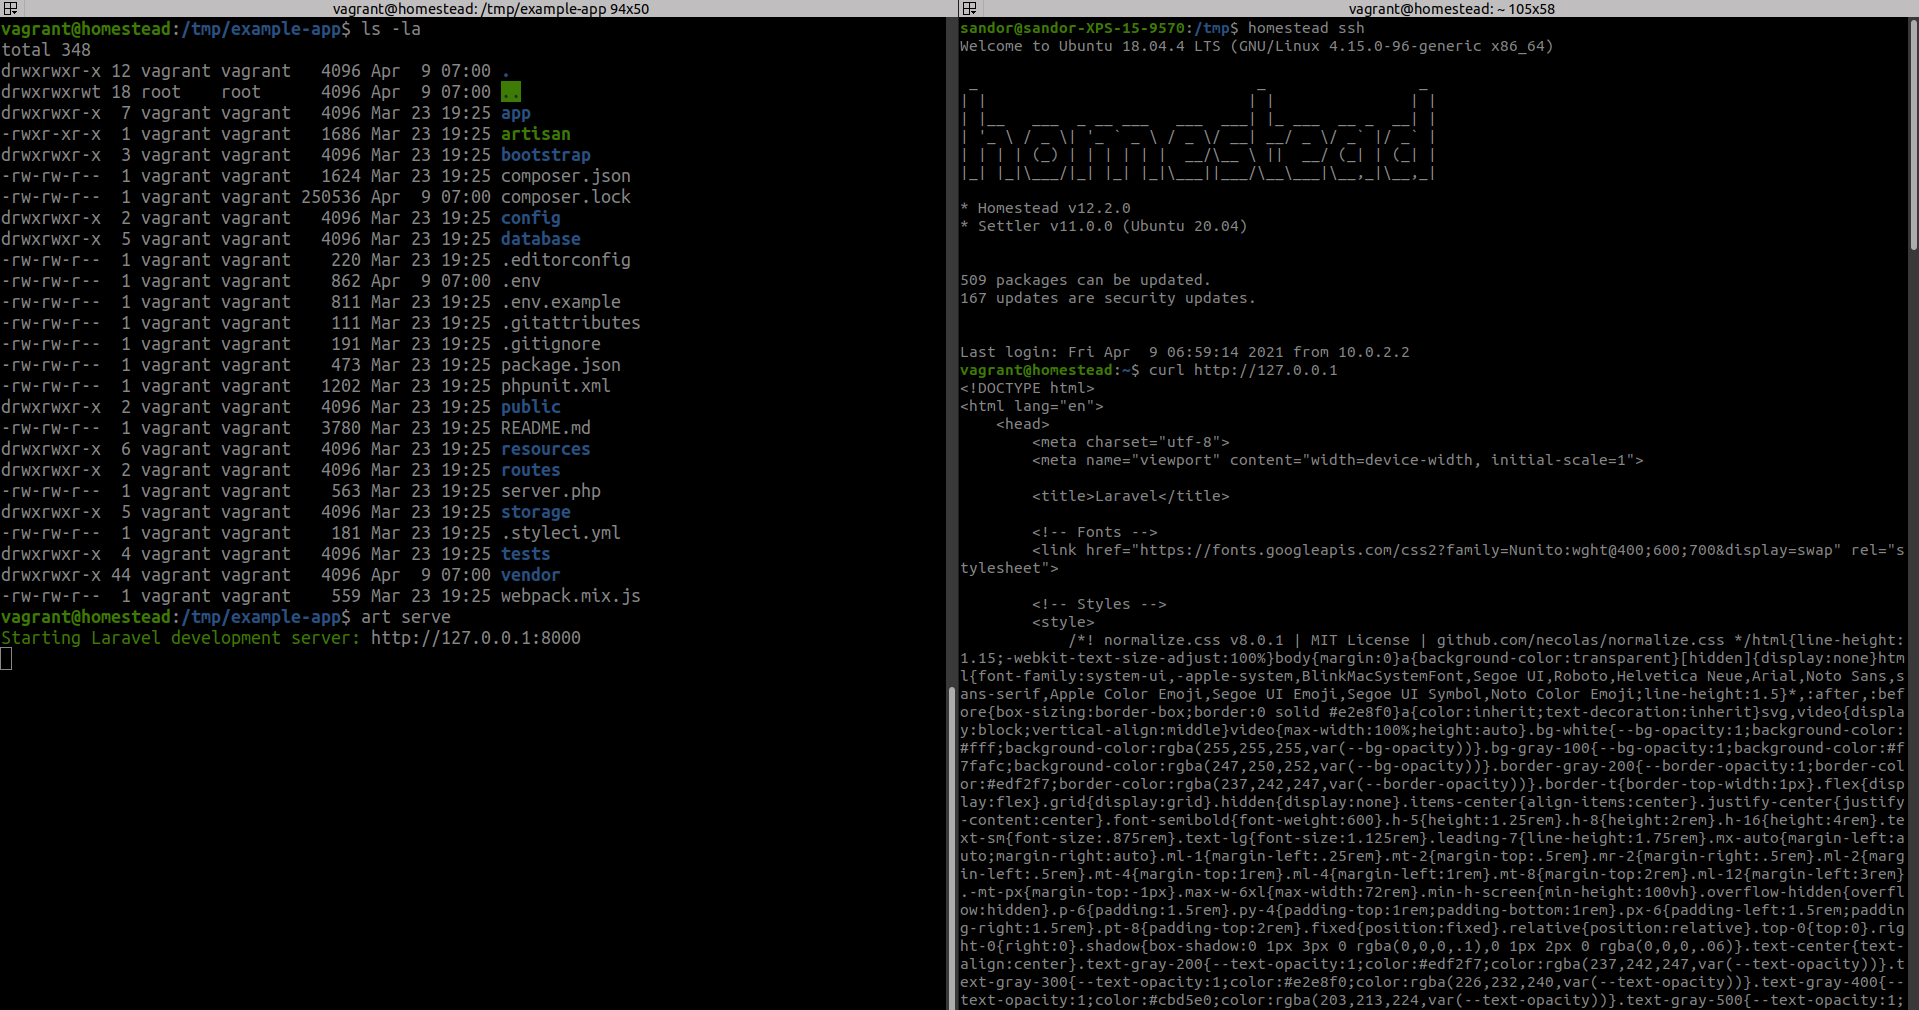Image resolution: width=1919 pixels, height=1010 pixels.
Task: Click the 'bootstrap' directory name
Action: tap(546, 155)
